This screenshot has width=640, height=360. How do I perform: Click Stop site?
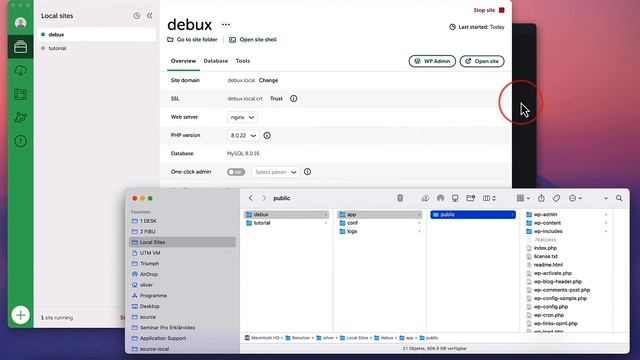tap(489, 10)
